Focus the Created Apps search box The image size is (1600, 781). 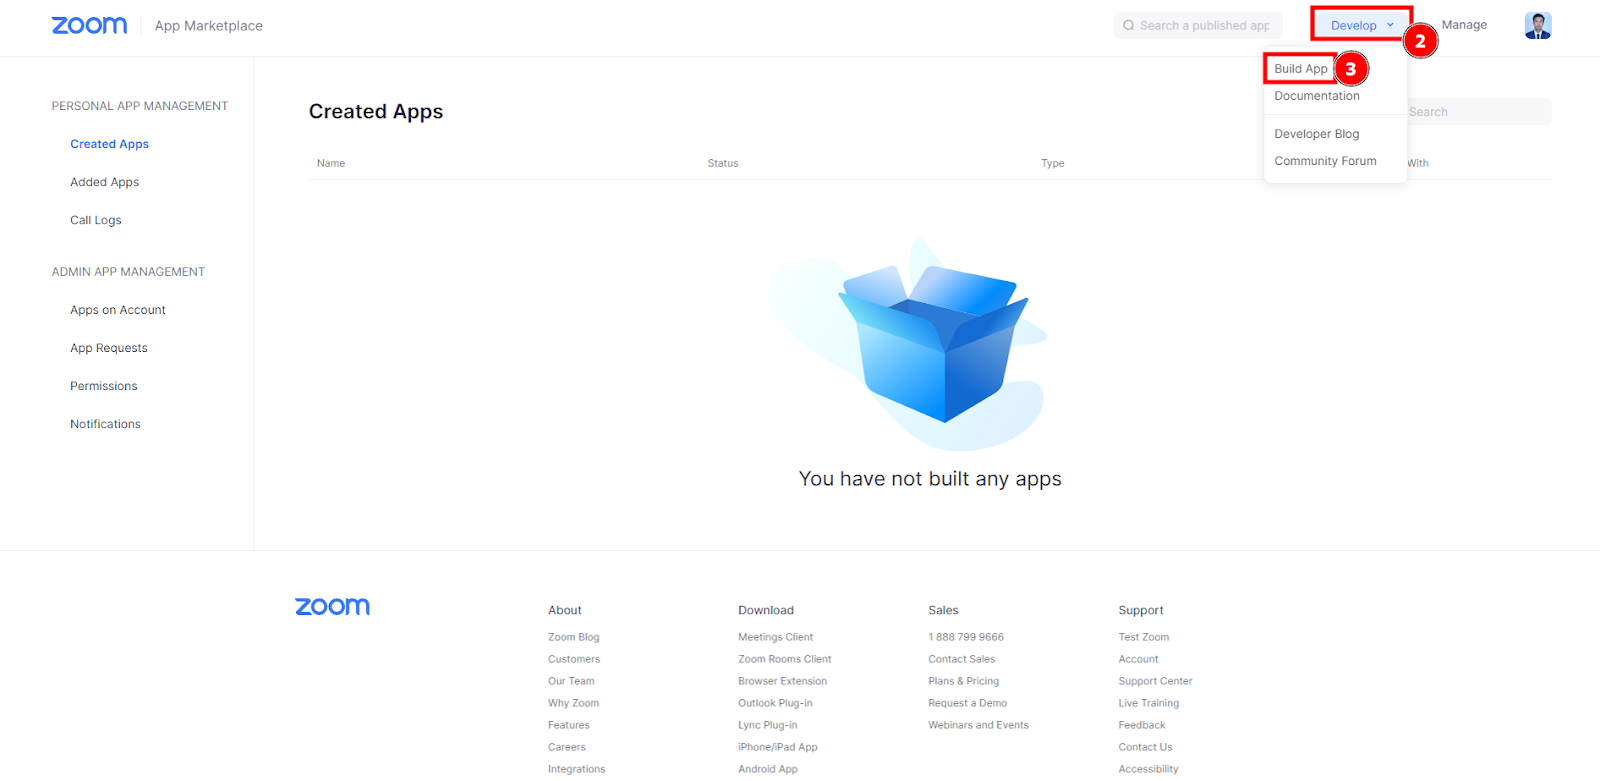[x=1478, y=112]
